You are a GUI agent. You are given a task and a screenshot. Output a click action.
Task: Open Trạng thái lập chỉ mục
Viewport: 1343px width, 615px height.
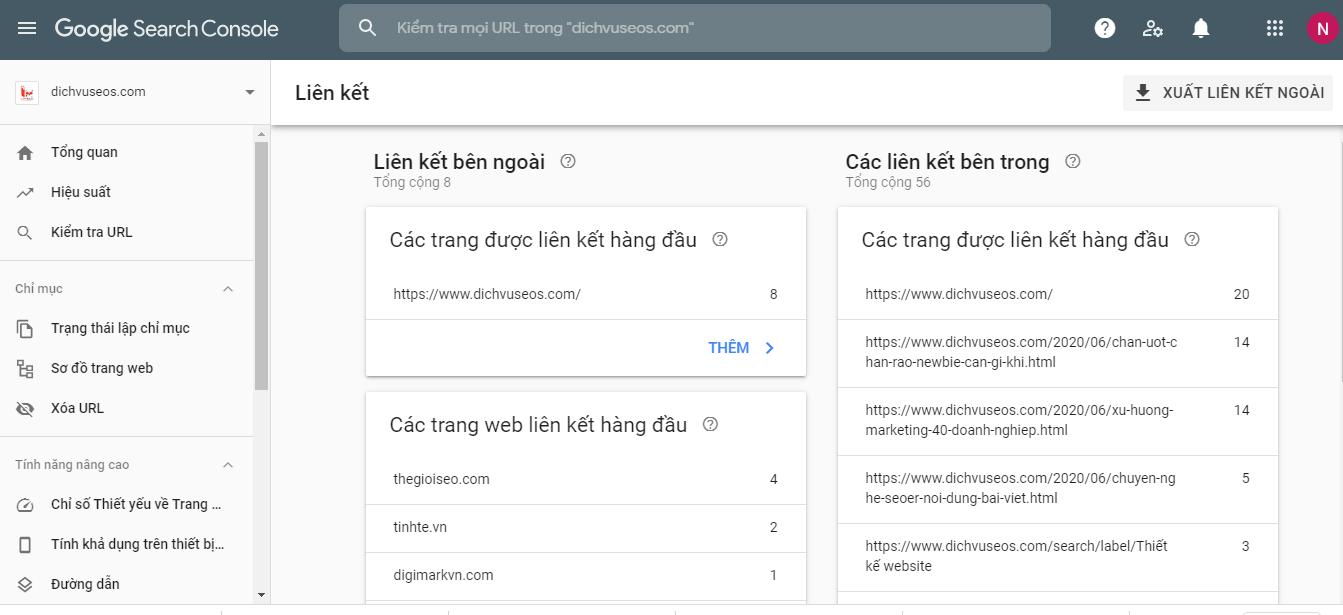pyautogui.click(x=127, y=328)
